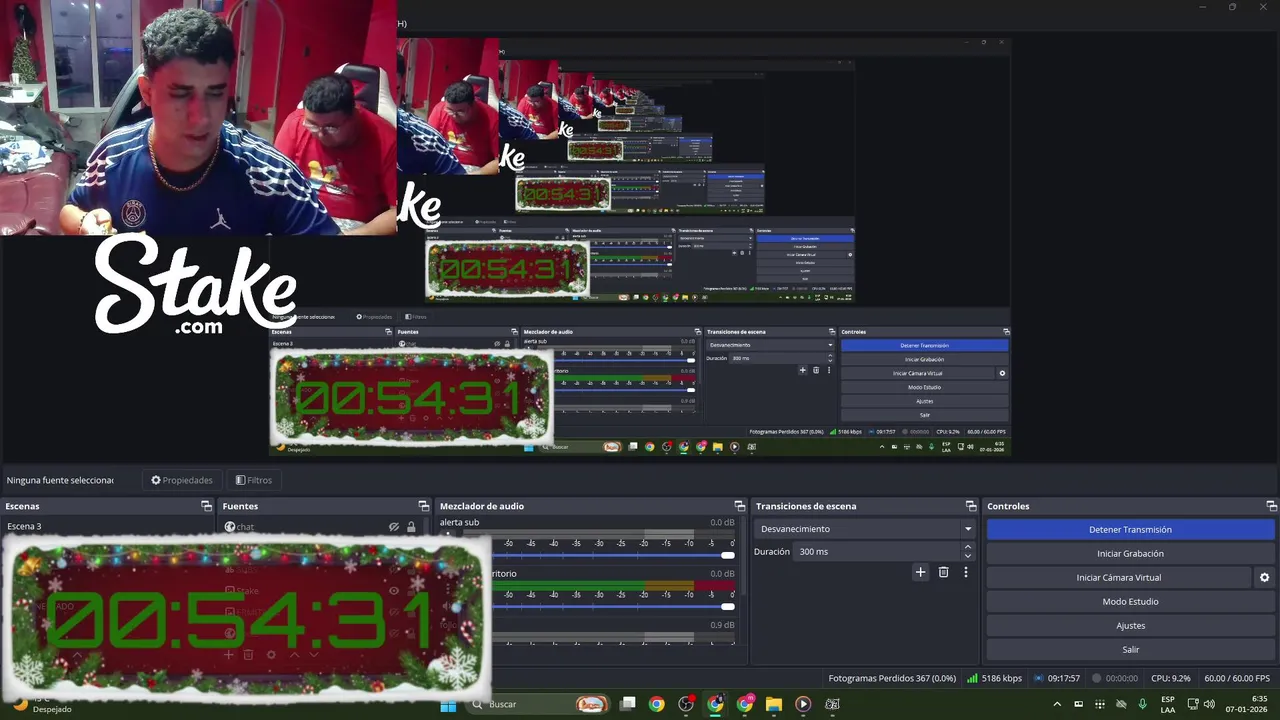Click the 60.00 / 60.00 FPS text
Image resolution: width=1280 pixels, height=720 pixels.
click(1237, 678)
